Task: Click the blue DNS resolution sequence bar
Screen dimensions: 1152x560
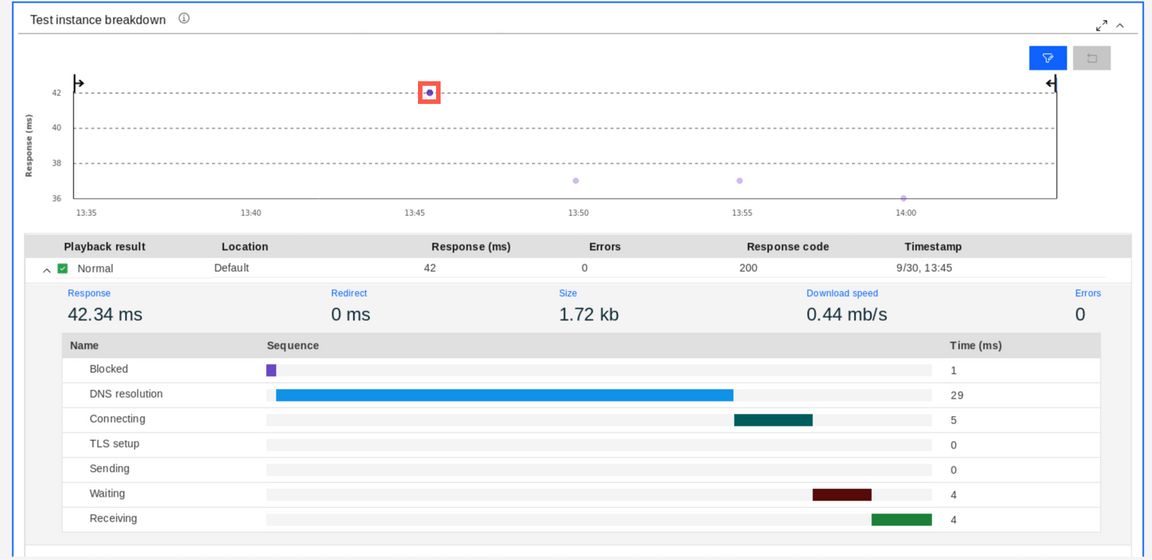Action: pos(505,395)
